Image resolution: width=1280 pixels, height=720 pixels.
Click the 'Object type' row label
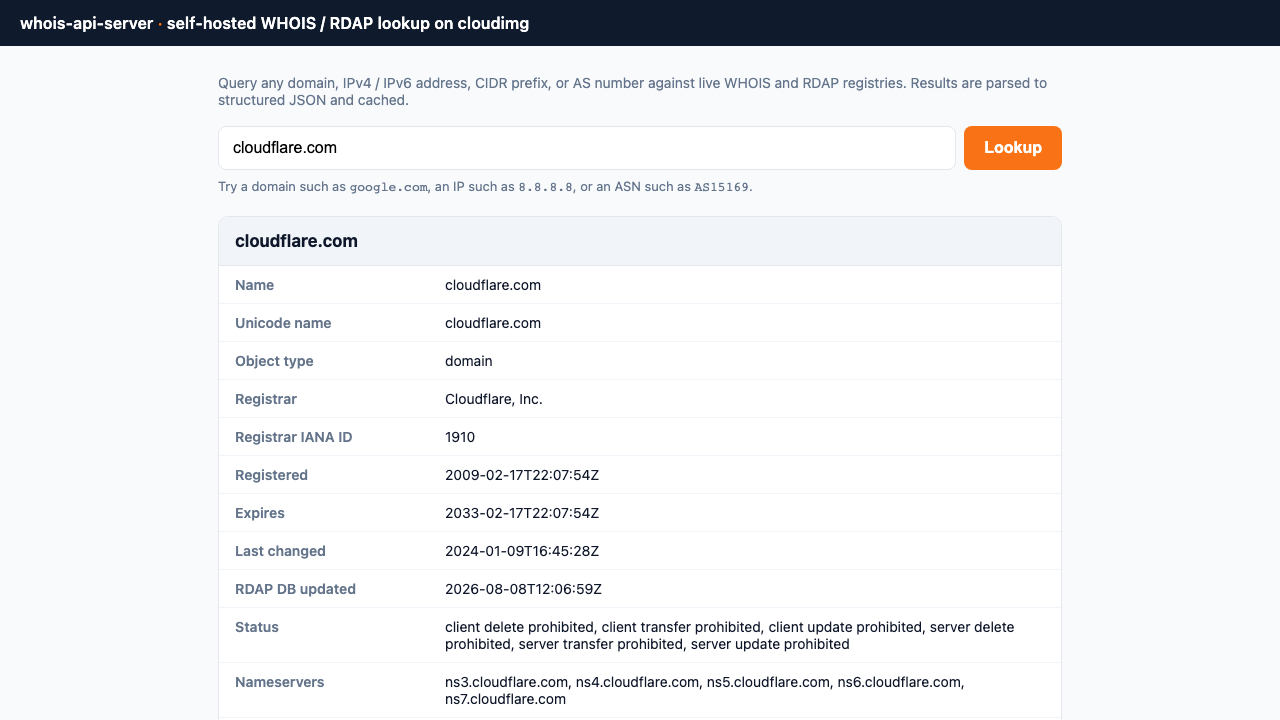click(274, 361)
